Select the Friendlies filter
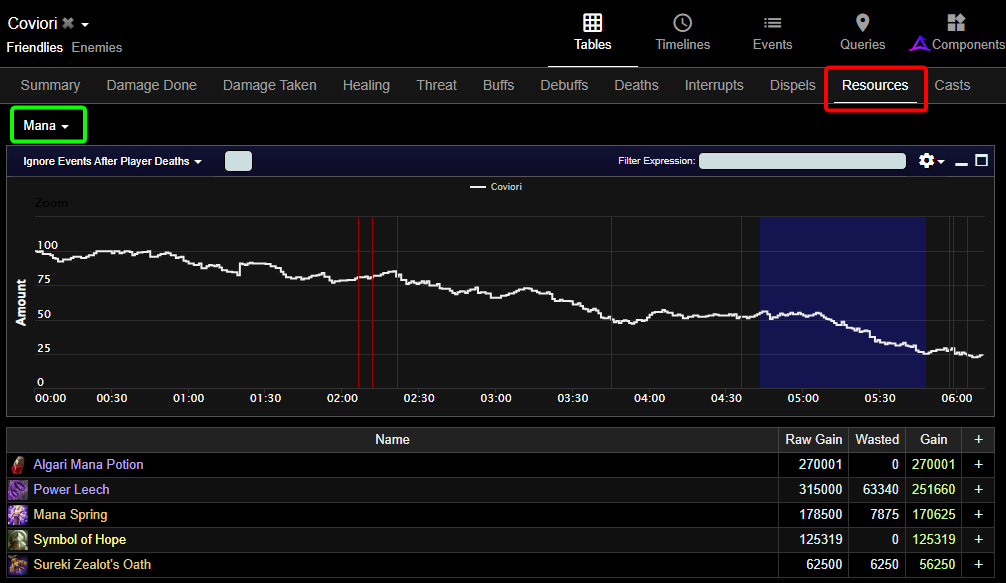The width and height of the screenshot is (1006, 583). [x=35, y=47]
